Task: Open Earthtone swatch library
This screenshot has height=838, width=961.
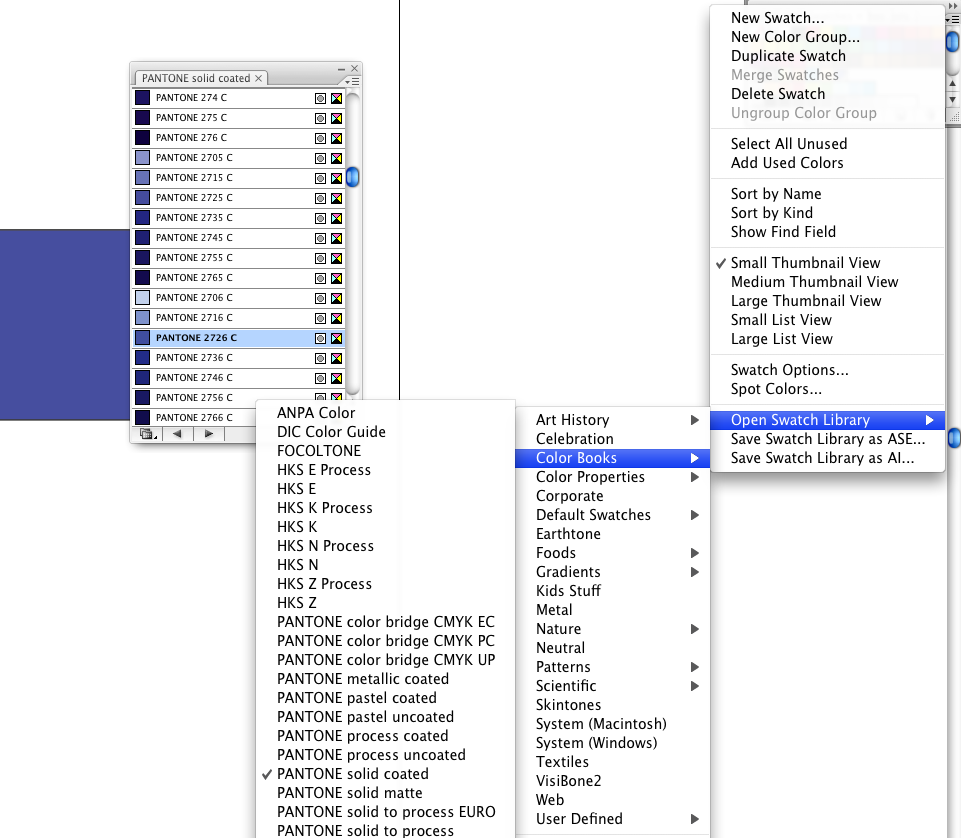Action: point(568,534)
